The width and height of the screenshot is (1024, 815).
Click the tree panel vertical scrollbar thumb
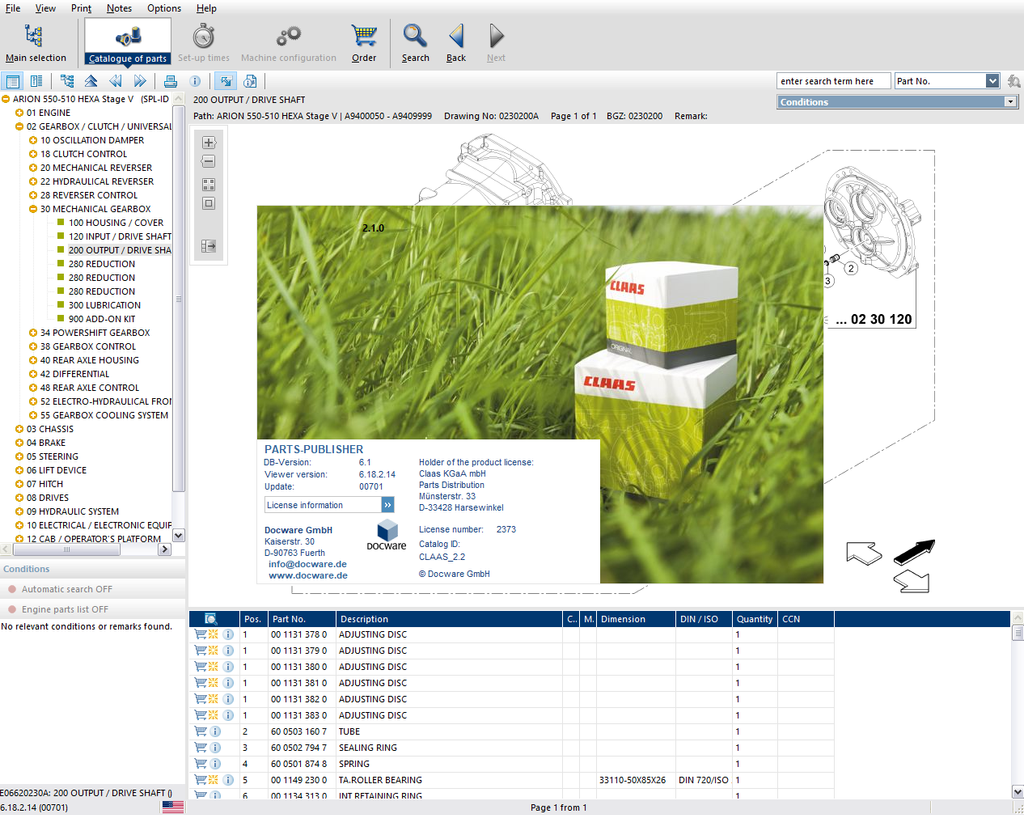pyautogui.click(x=178, y=297)
